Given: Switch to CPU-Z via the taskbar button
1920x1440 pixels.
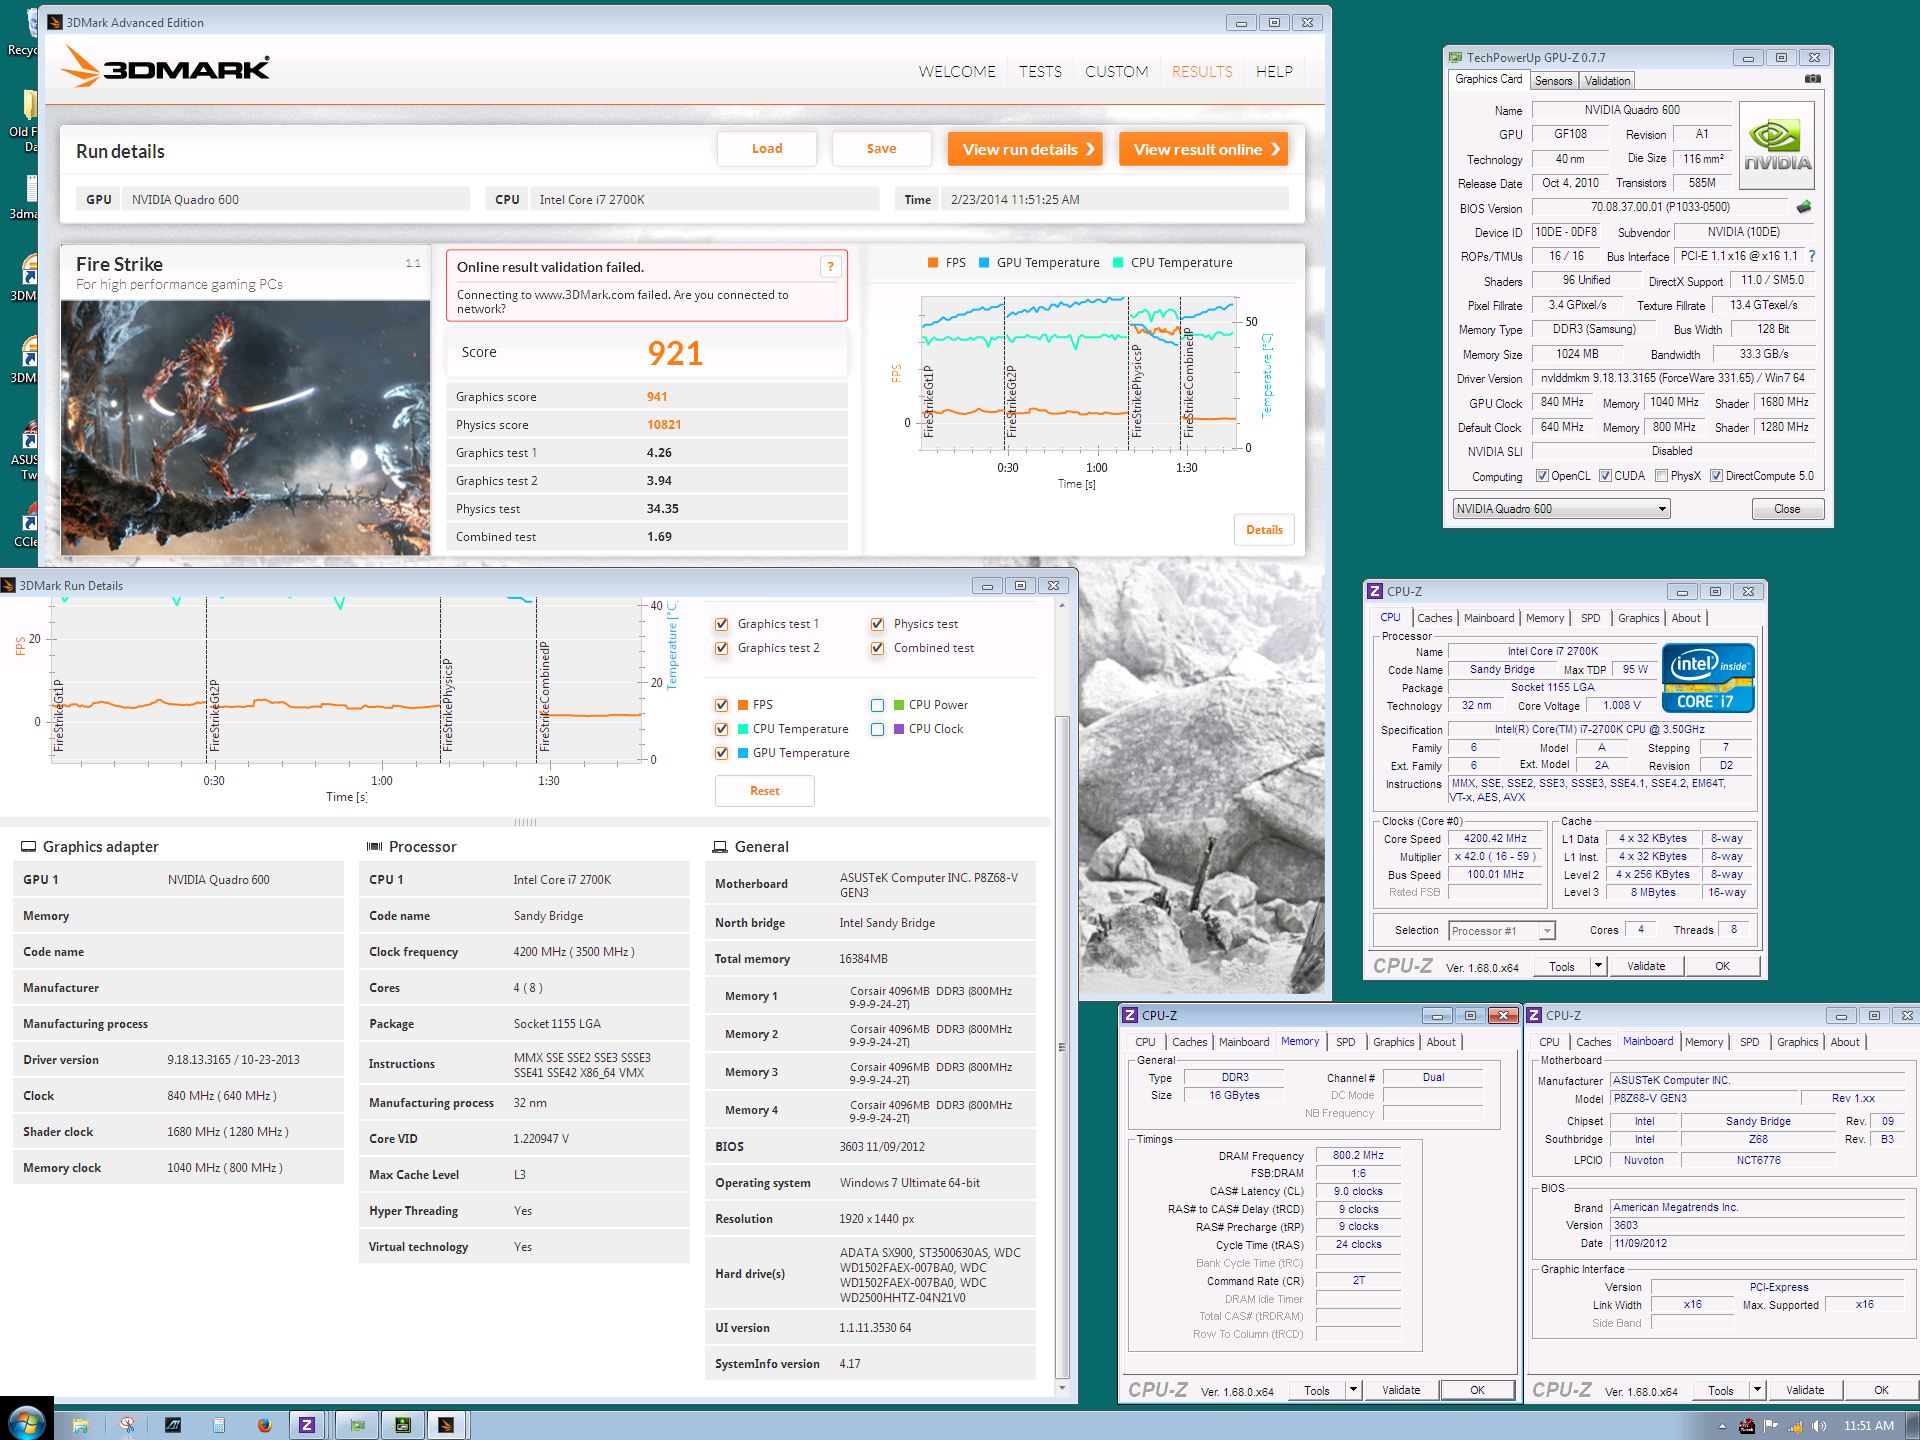Looking at the screenshot, I should [x=308, y=1425].
